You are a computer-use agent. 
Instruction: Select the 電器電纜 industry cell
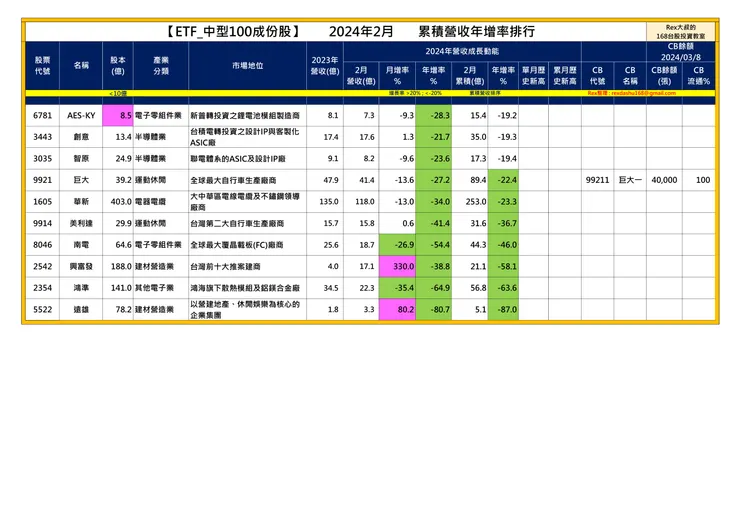click(x=161, y=202)
